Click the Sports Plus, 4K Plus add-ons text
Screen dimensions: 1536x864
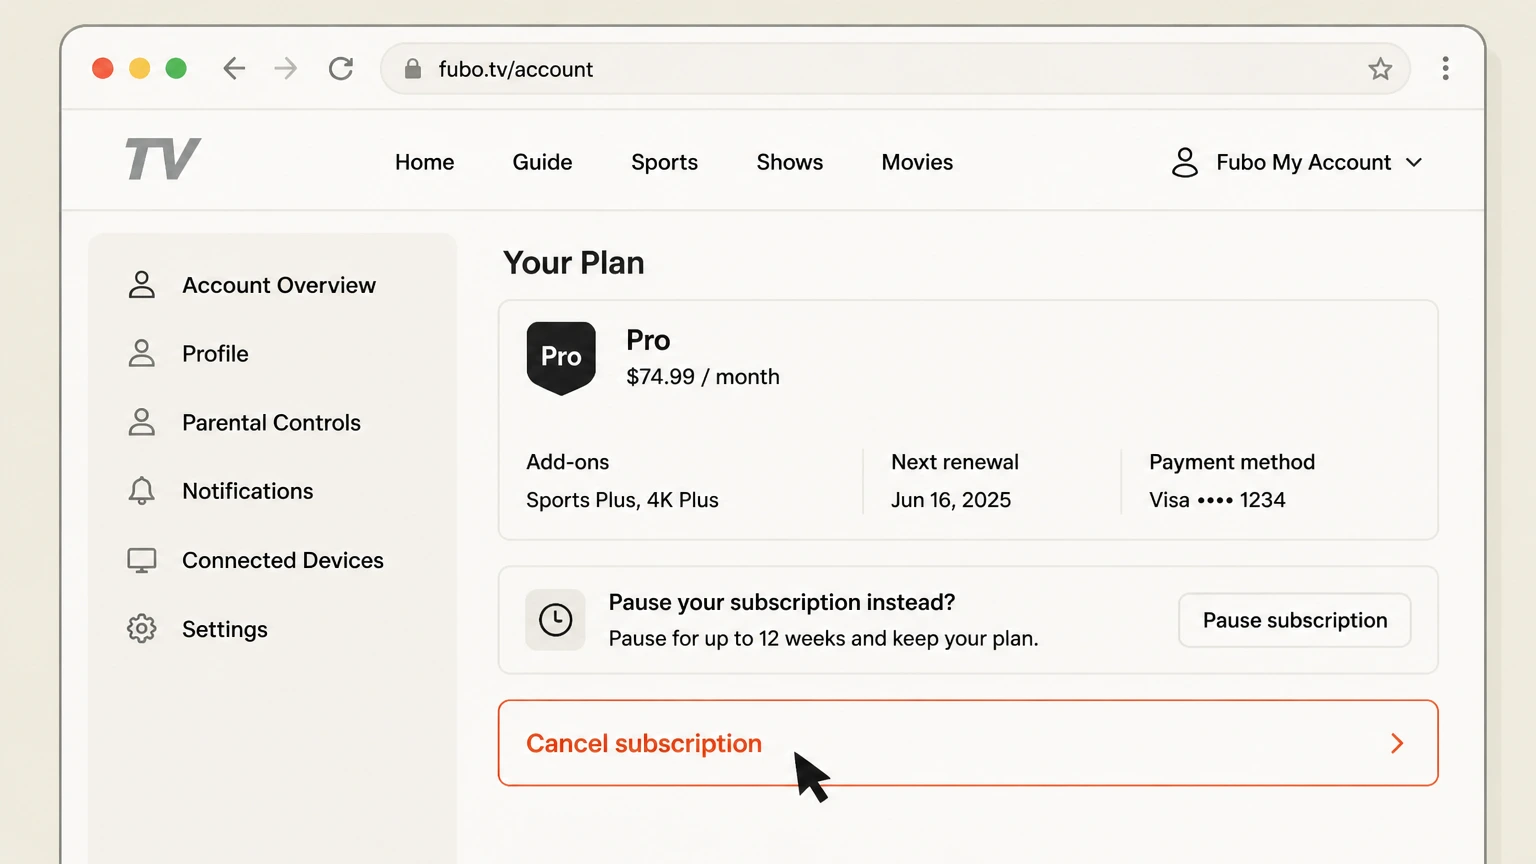click(622, 500)
